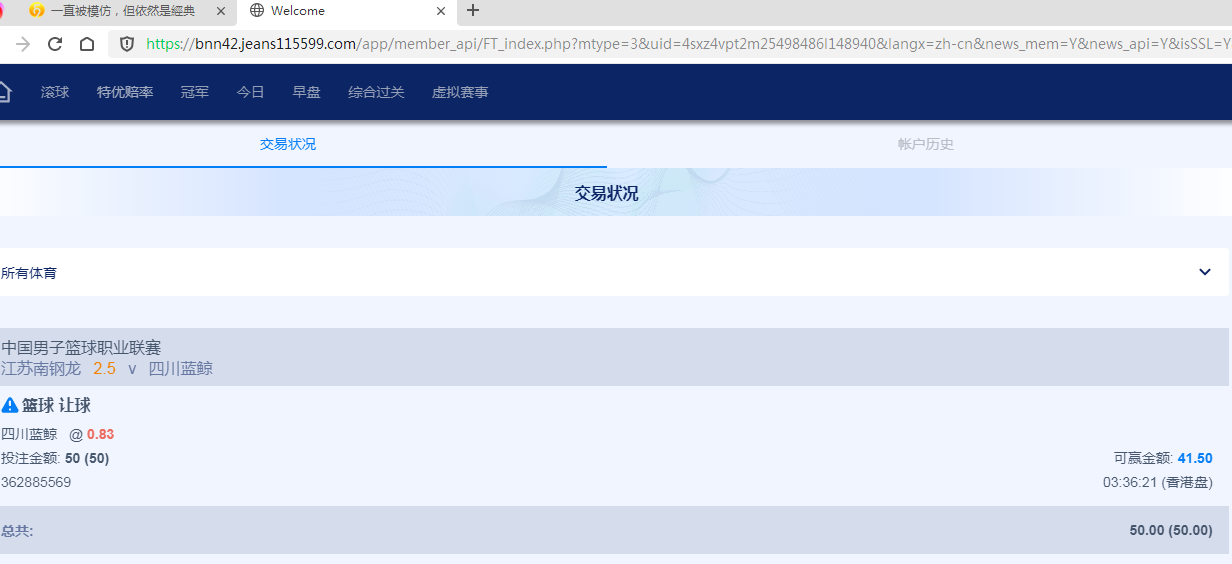Click the winnable amount 41.50
1232x564 pixels.
click(x=1195, y=458)
